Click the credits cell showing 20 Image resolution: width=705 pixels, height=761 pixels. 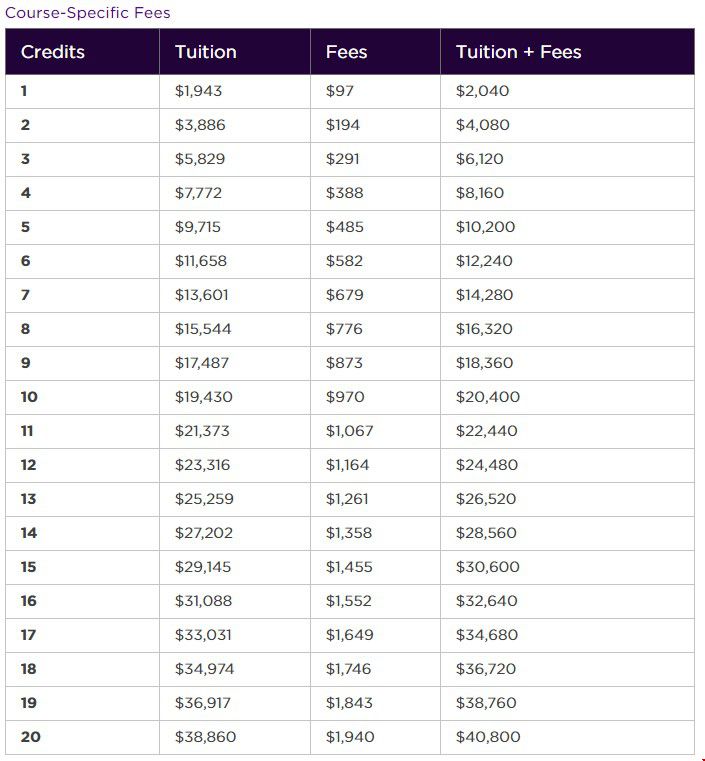(82, 737)
